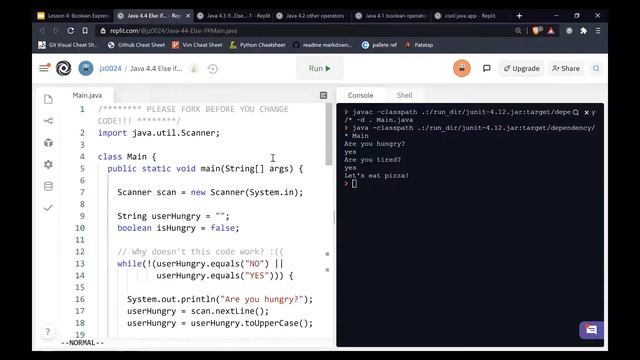Open Brave shields lion icon
This screenshot has height=360, width=640.
(536, 31)
